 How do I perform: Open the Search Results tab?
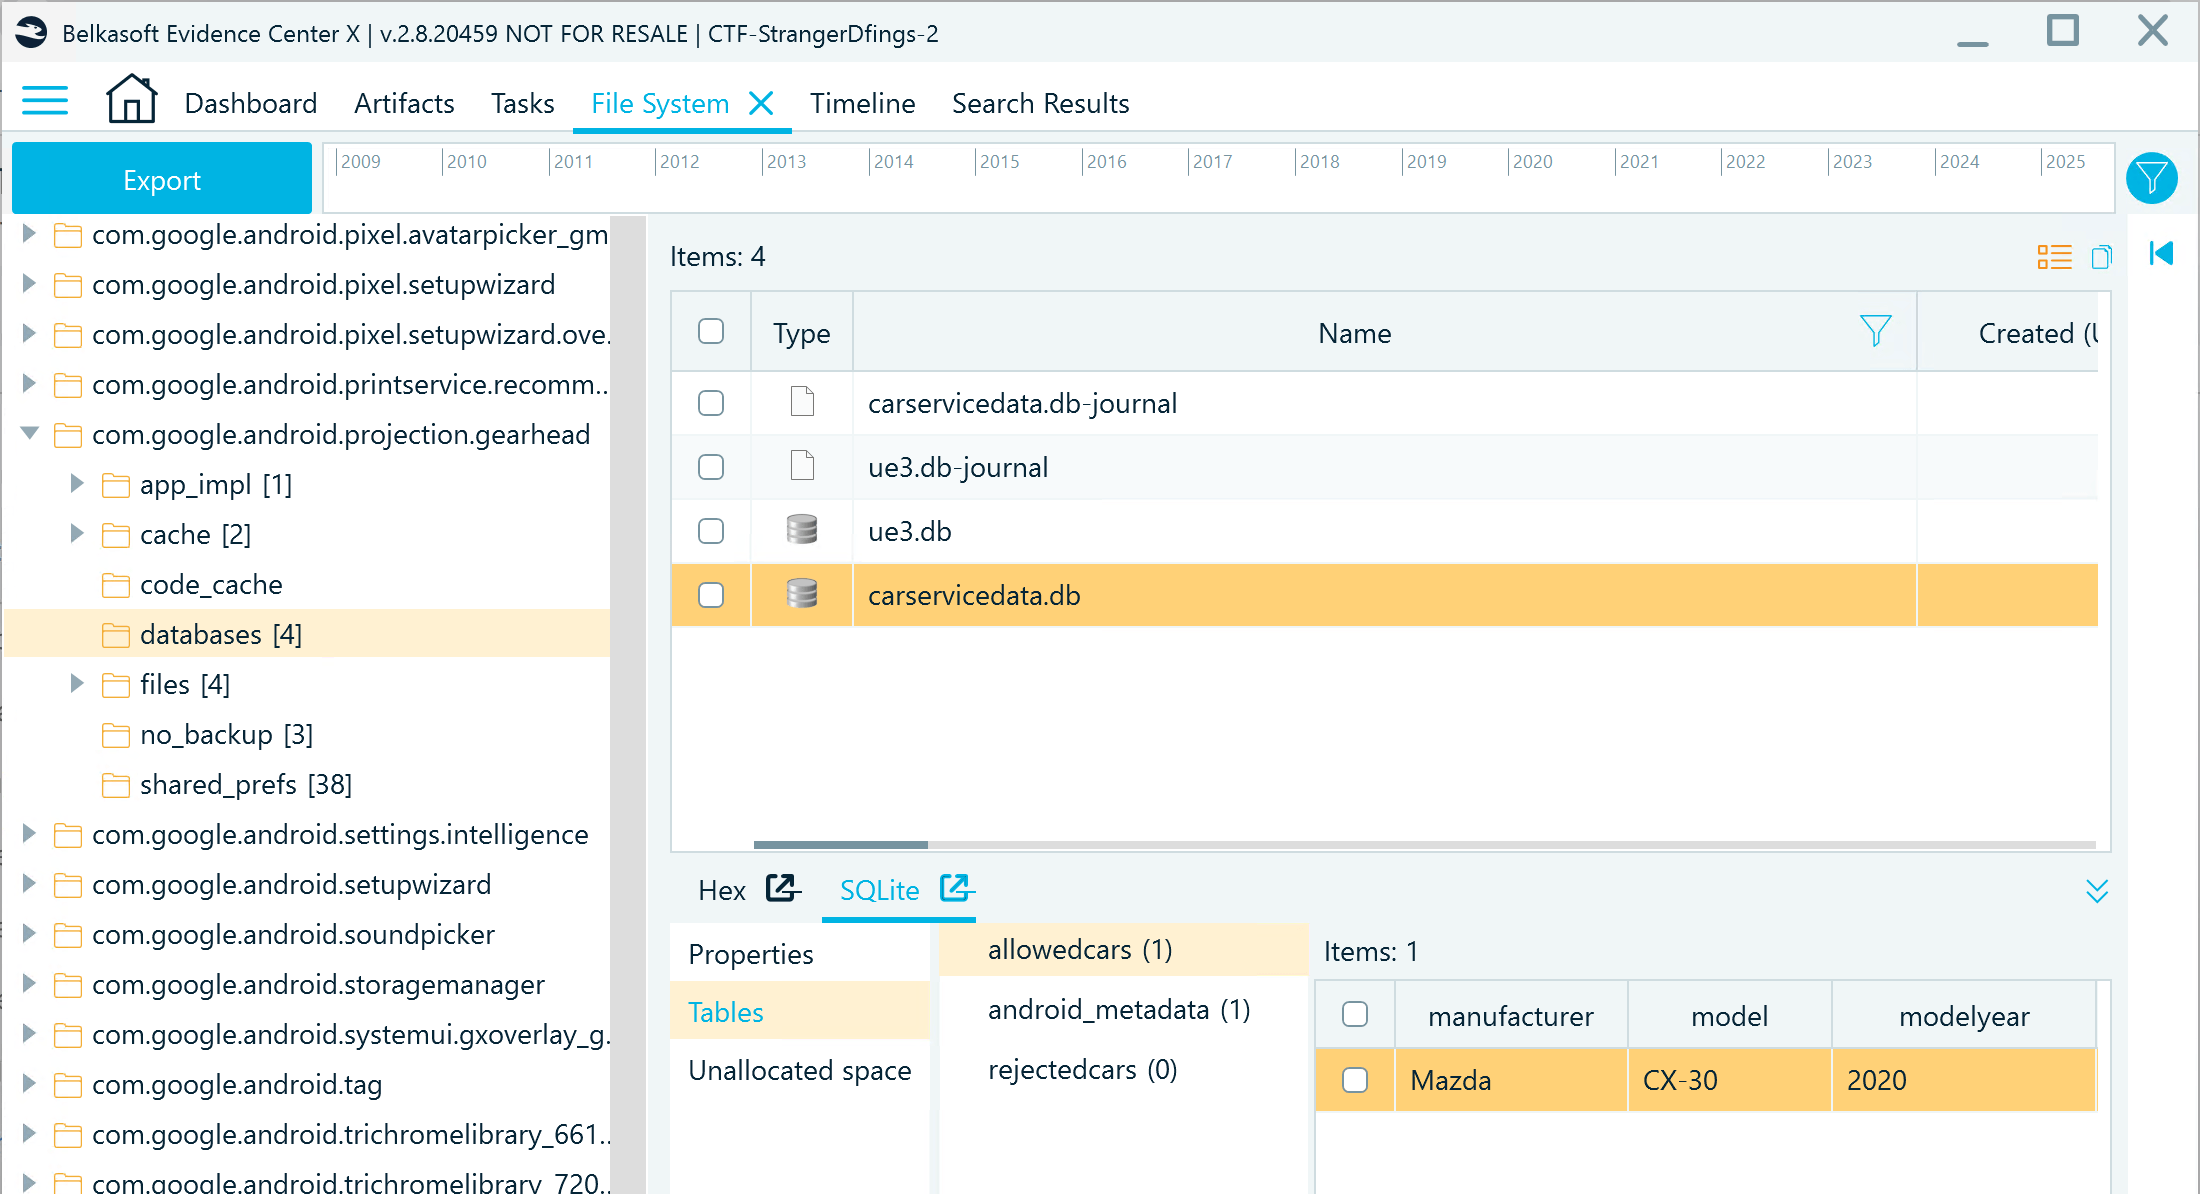point(1040,103)
